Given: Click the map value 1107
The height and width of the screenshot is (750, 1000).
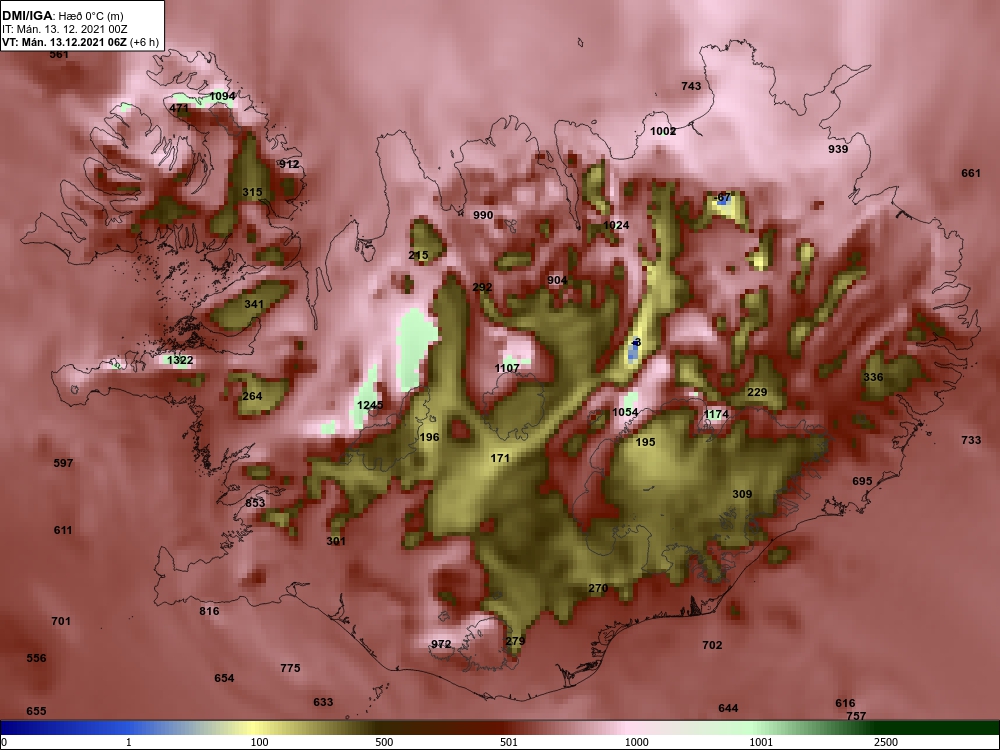Looking at the screenshot, I should [x=507, y=368].
